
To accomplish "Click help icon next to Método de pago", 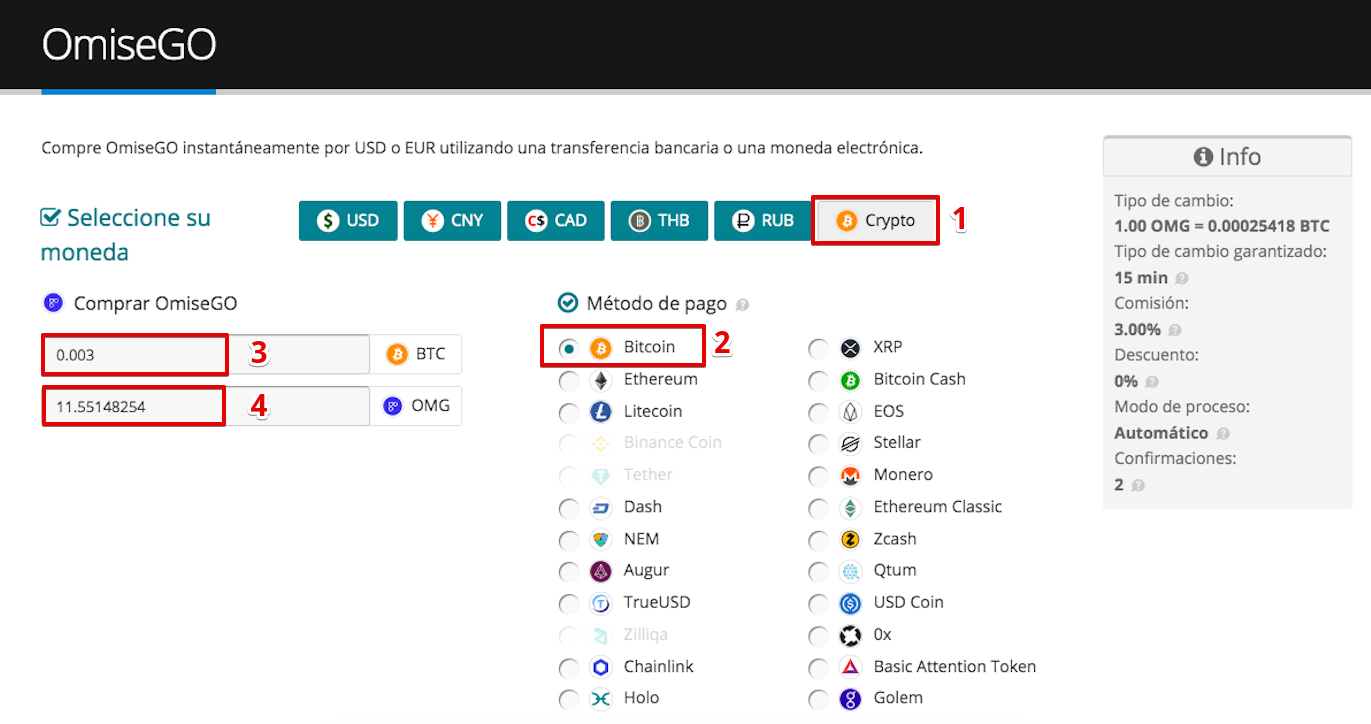I will click(x=742, y=304).
